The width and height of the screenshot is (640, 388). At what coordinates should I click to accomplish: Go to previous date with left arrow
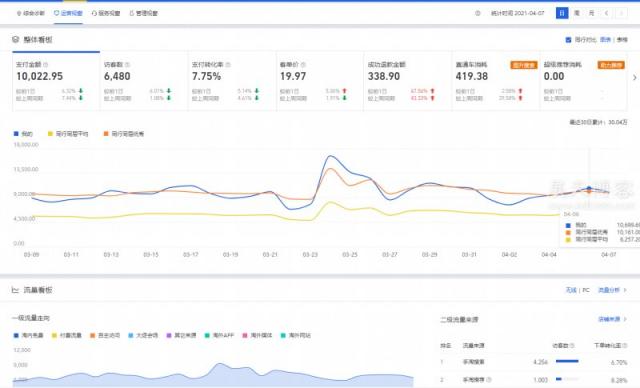coord(607,13)
